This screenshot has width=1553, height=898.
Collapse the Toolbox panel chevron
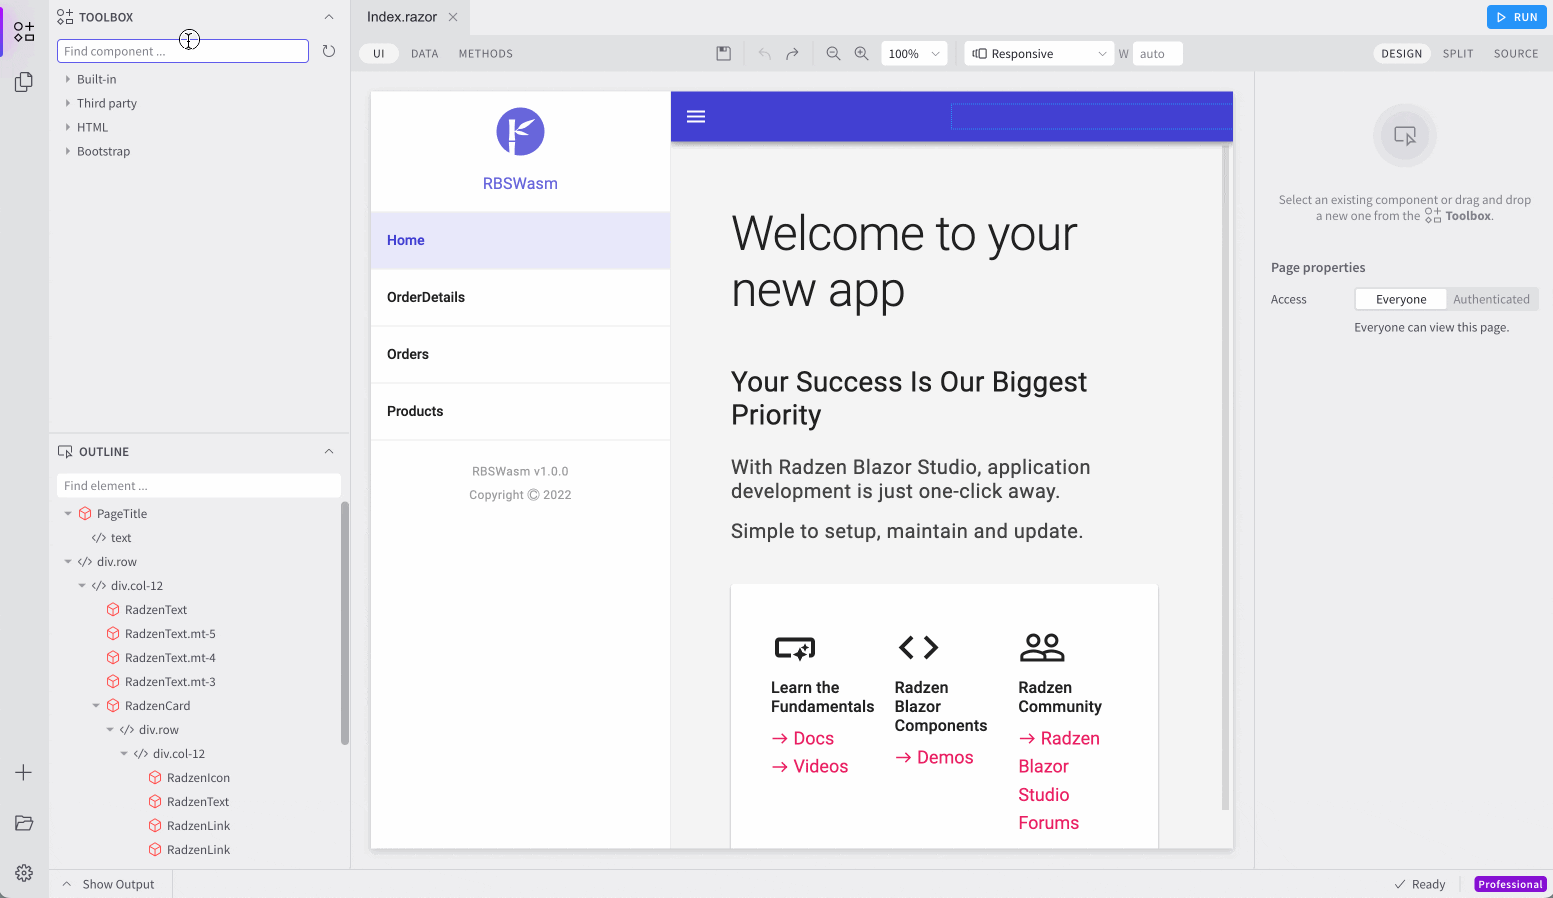click(x=329, y=17)
